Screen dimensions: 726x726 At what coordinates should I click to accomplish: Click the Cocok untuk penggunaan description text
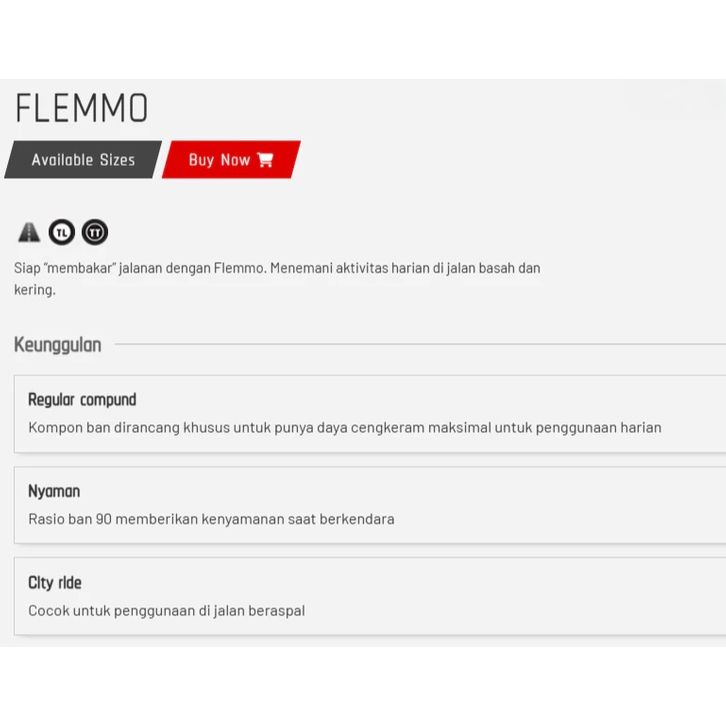tap(166, 610)
